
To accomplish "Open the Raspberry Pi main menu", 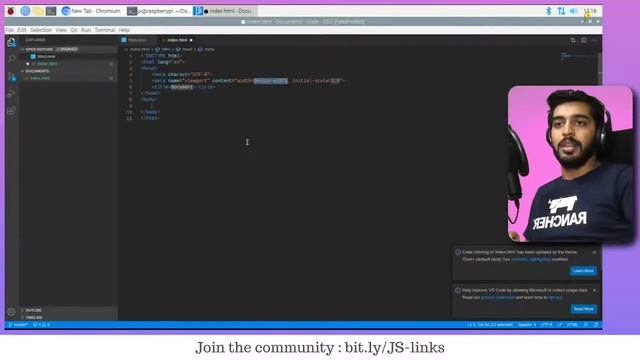I will [11, 11].
